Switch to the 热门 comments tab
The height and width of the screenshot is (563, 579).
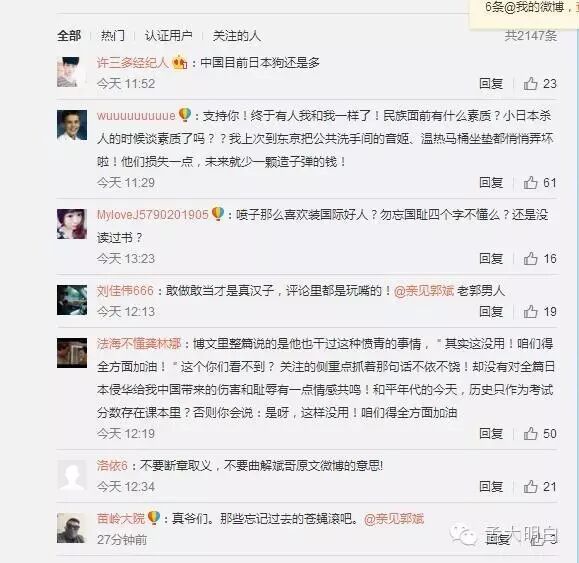pyautogui.click(x=113, y=36)
